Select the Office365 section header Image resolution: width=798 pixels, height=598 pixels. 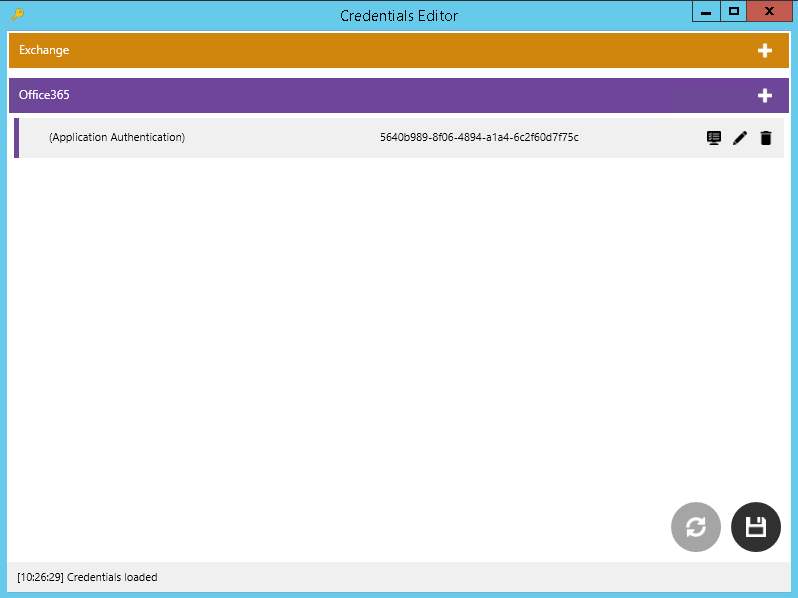[399, 95]
